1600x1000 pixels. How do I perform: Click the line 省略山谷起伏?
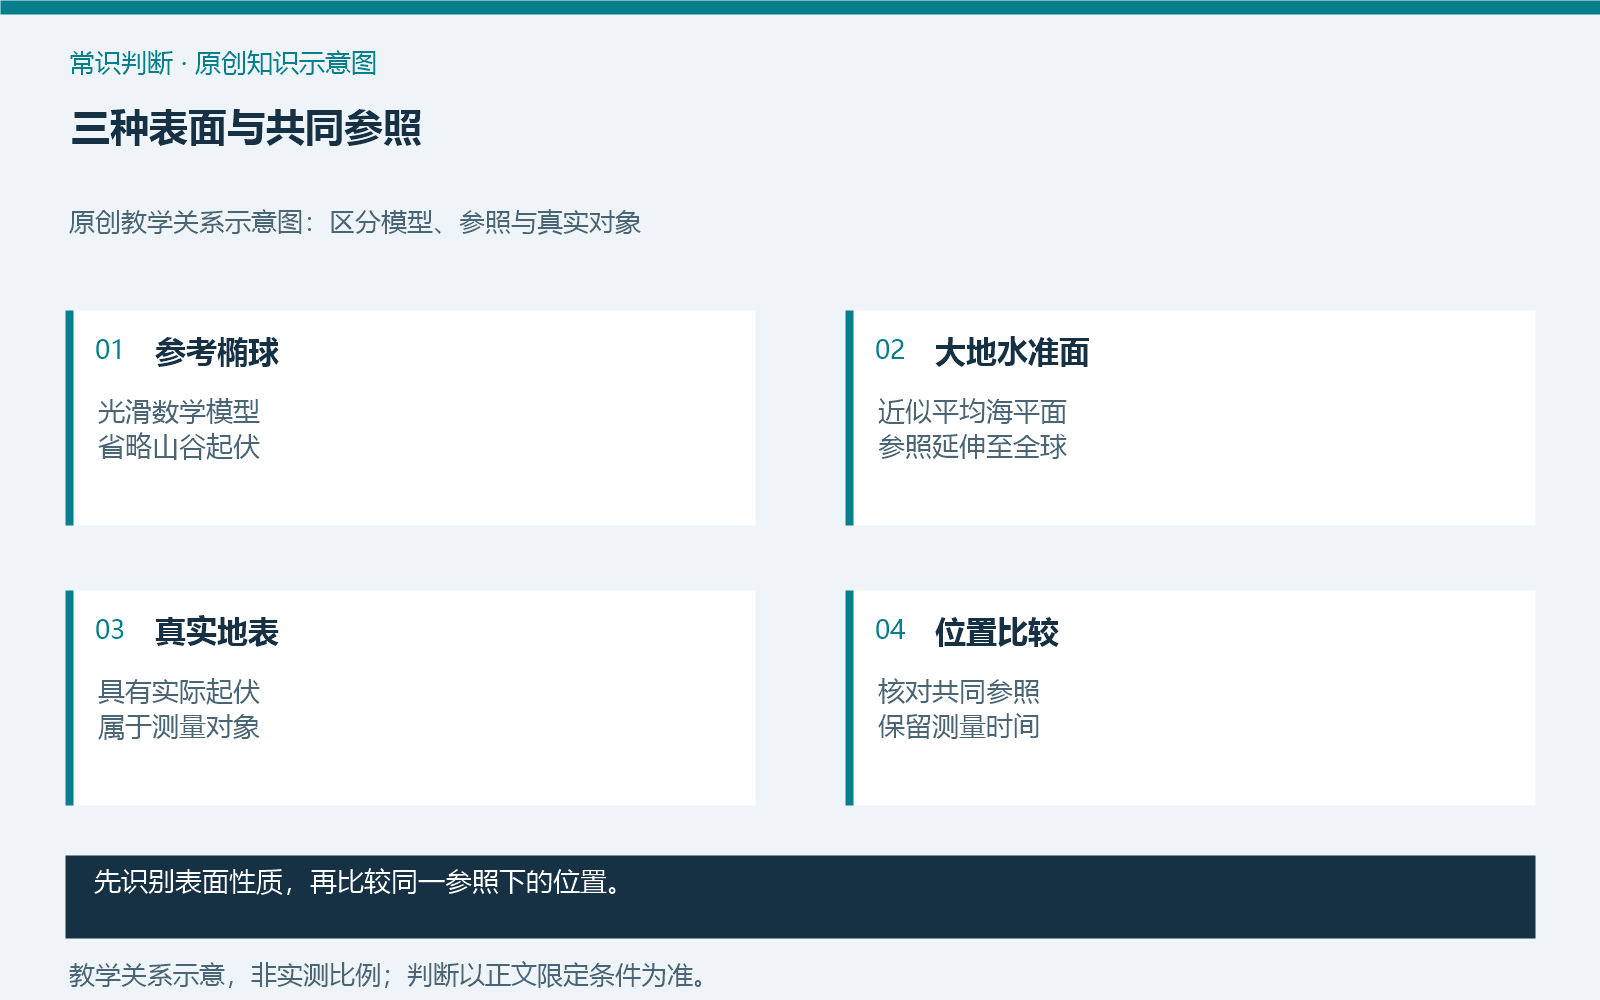179,446
